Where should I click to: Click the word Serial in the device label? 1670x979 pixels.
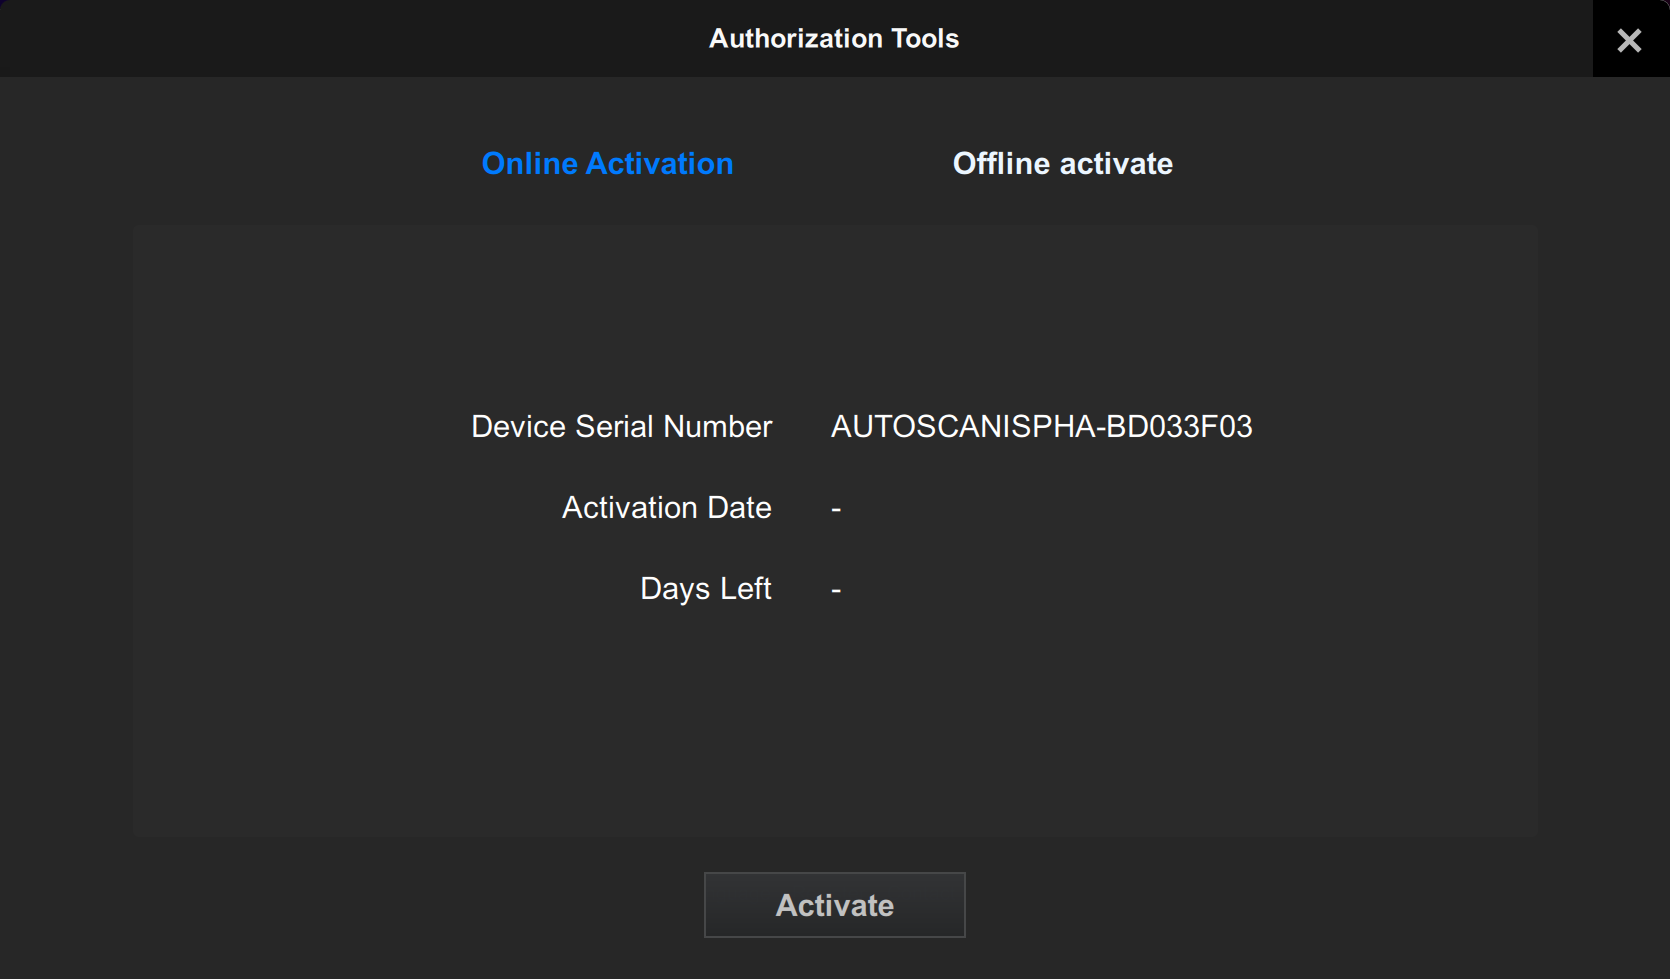coord(614,427)
